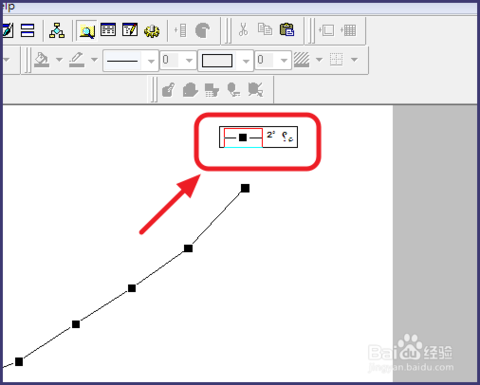
Task: Click the legend label text
Action: pos(280,136)
